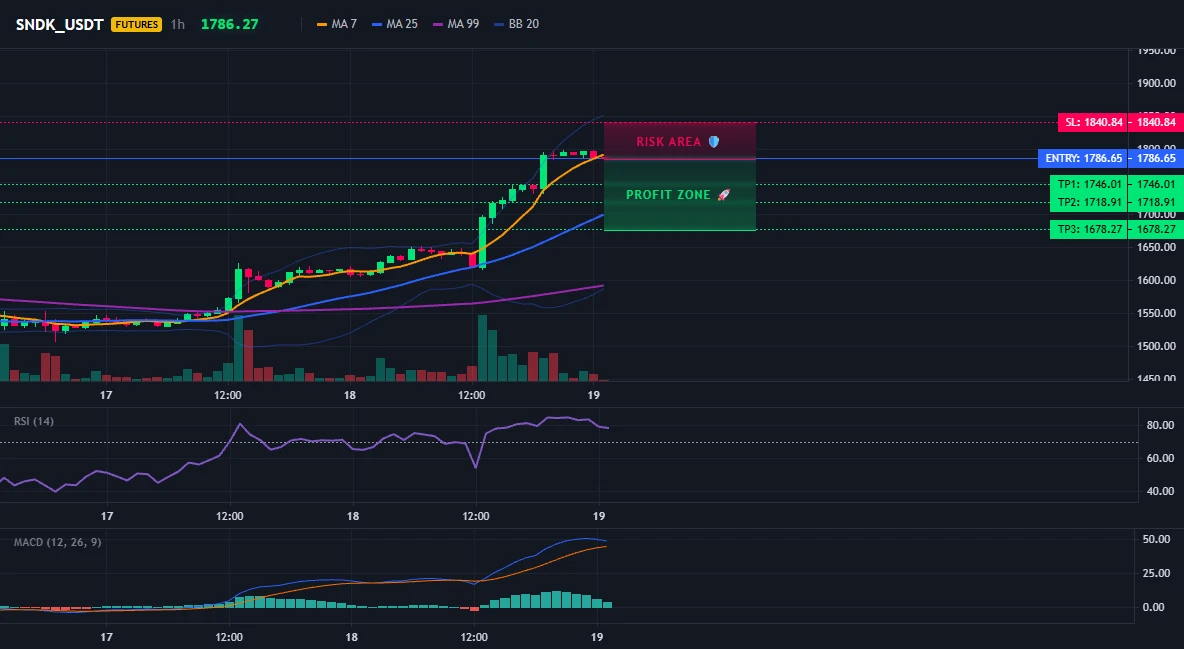Toggle the MA 99 legend item
The image size is (1184, 649).
pyautogui.click(x=456, y=24)
